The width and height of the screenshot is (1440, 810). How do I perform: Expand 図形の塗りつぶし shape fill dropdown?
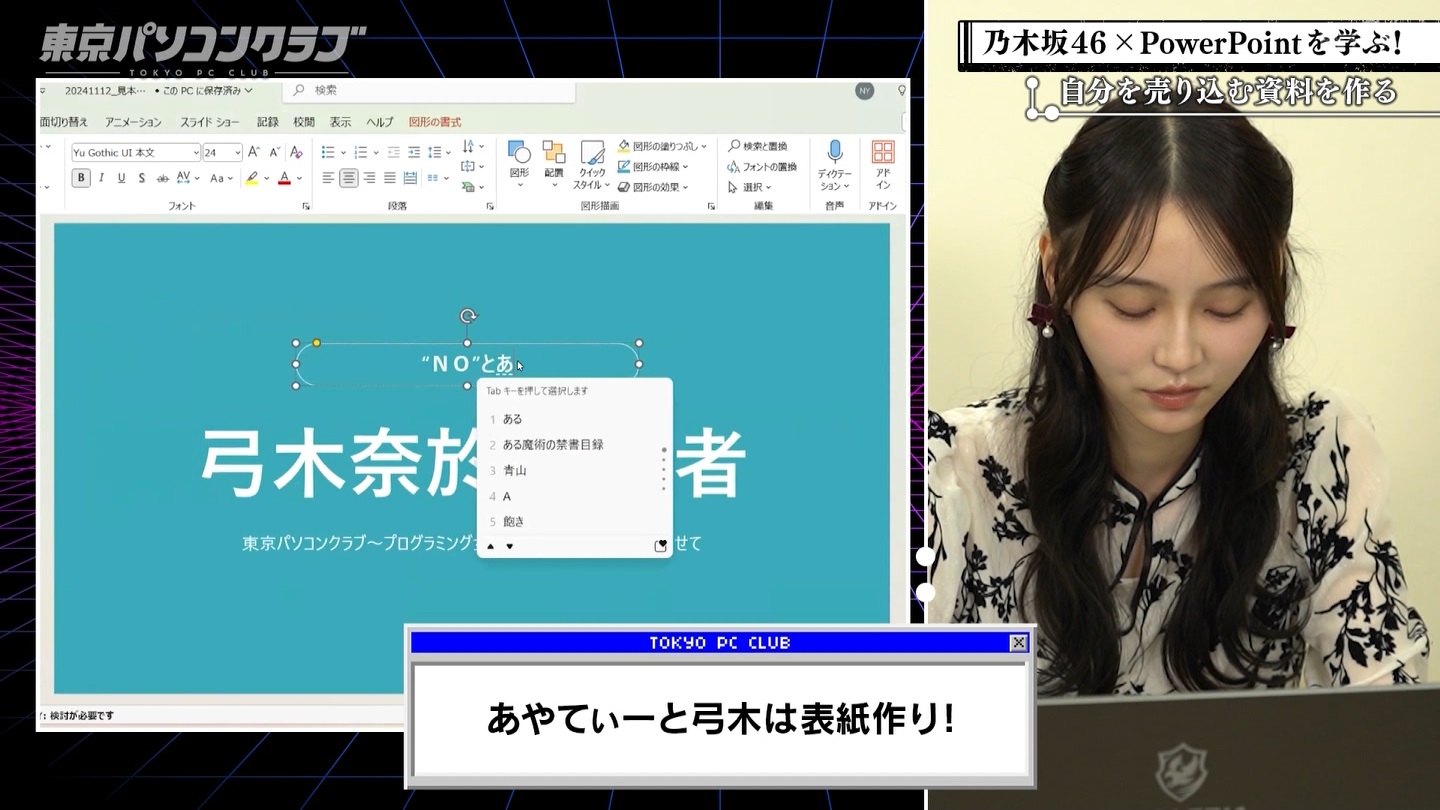(x=704, y=146)
